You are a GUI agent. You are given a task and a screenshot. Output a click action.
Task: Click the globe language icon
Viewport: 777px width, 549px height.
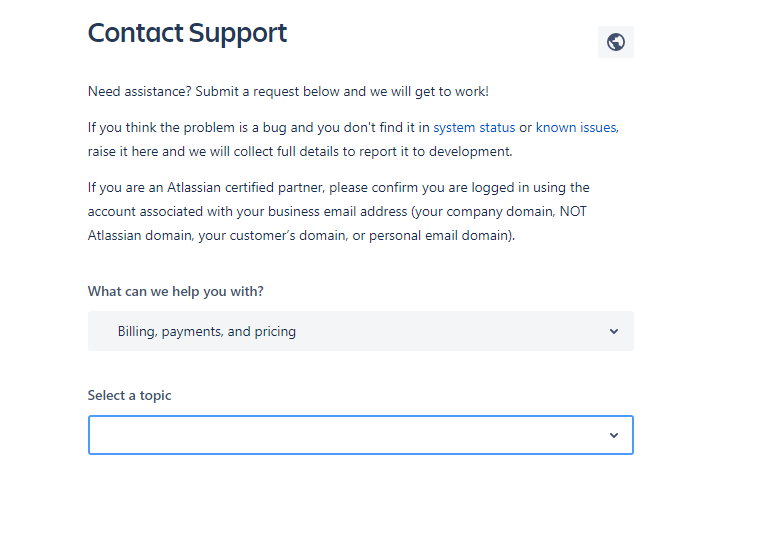pos(615,42)
